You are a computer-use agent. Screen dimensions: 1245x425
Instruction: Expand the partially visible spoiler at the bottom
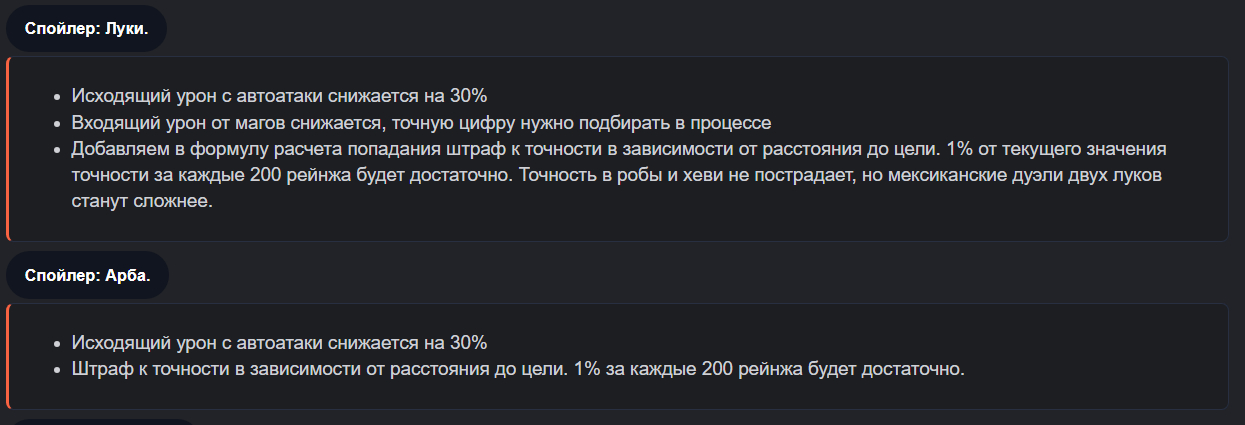point(100,421)
